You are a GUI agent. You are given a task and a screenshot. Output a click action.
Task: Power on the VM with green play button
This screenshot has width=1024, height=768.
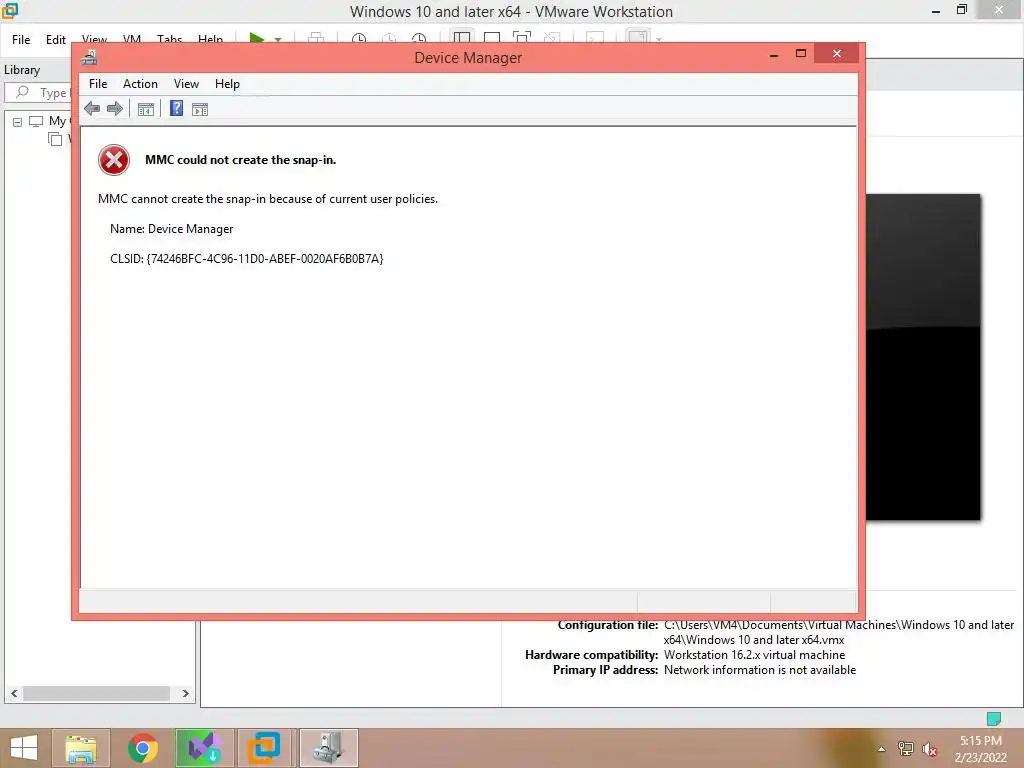coord(257,38)
